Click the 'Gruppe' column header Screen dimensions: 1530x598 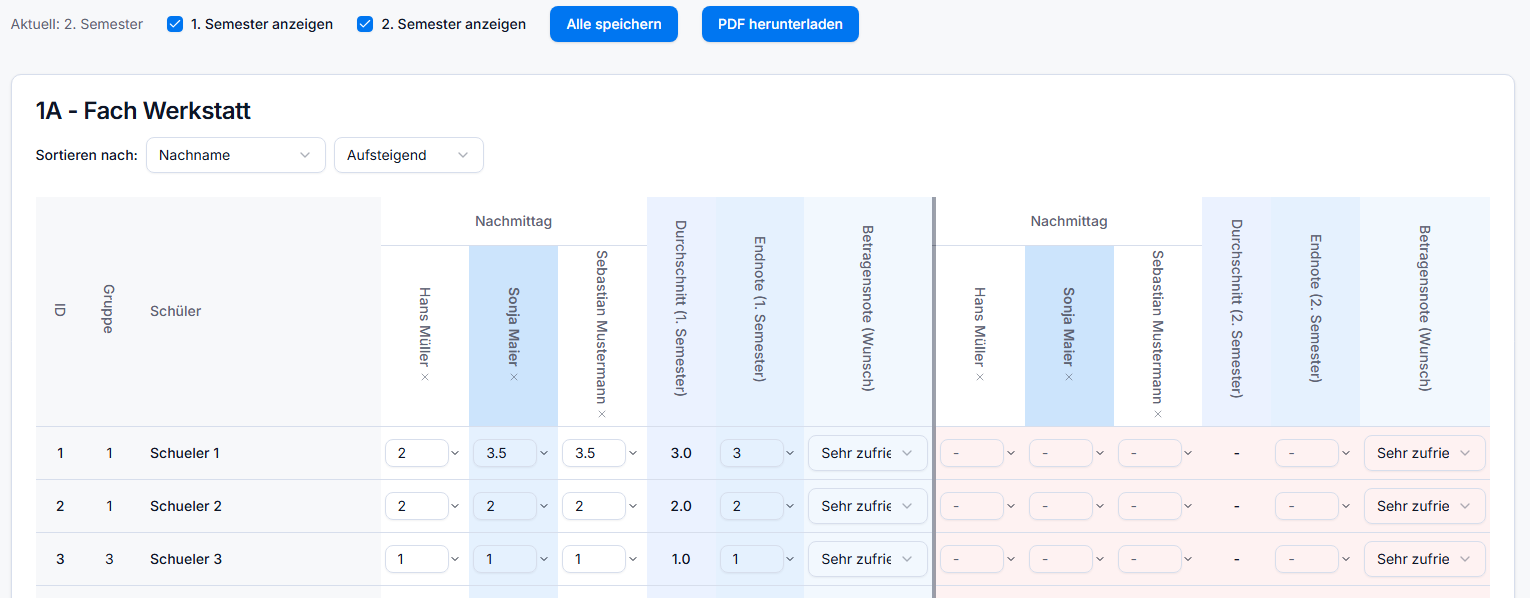click(109, 310)
